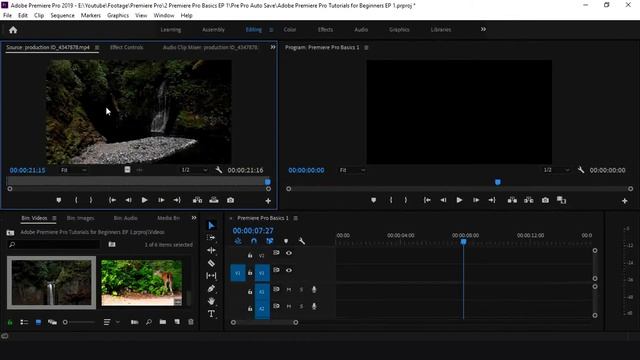Open the Sequence menu
This screenshot has width=640, height=360.
[62, 16]
